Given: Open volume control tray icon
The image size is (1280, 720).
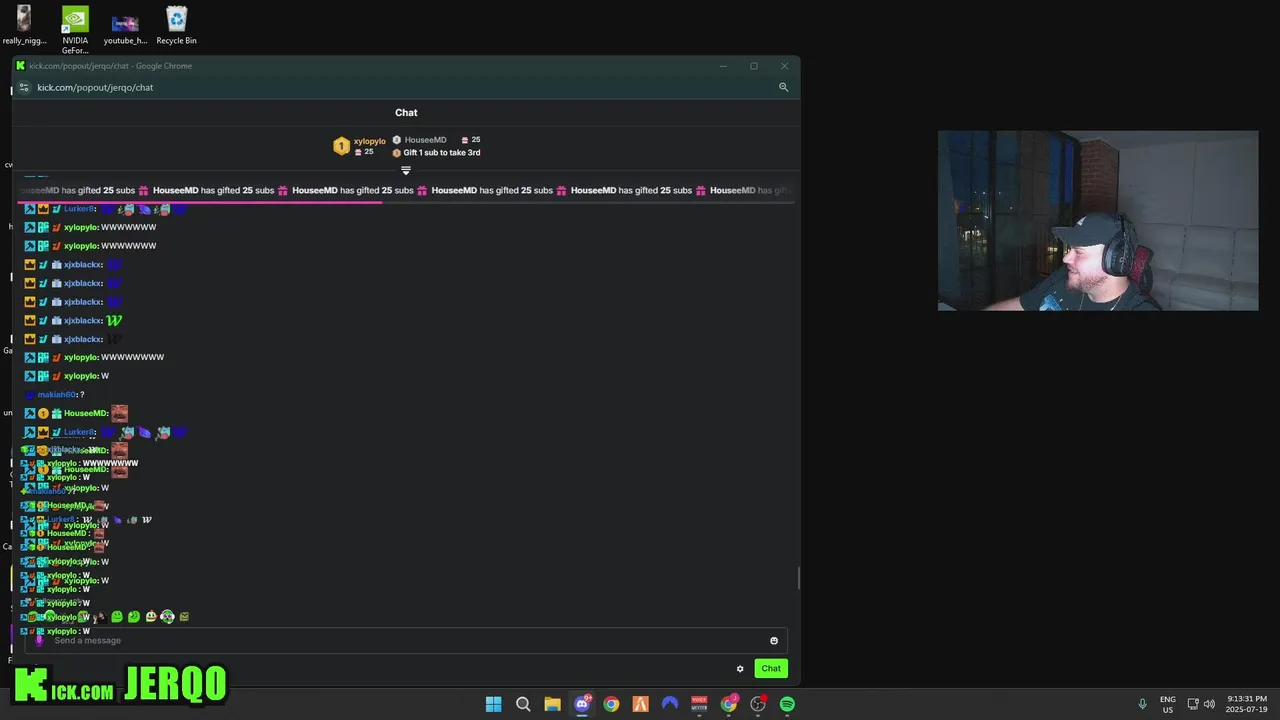Looking at the screenshot, I should coord(1209,704).
